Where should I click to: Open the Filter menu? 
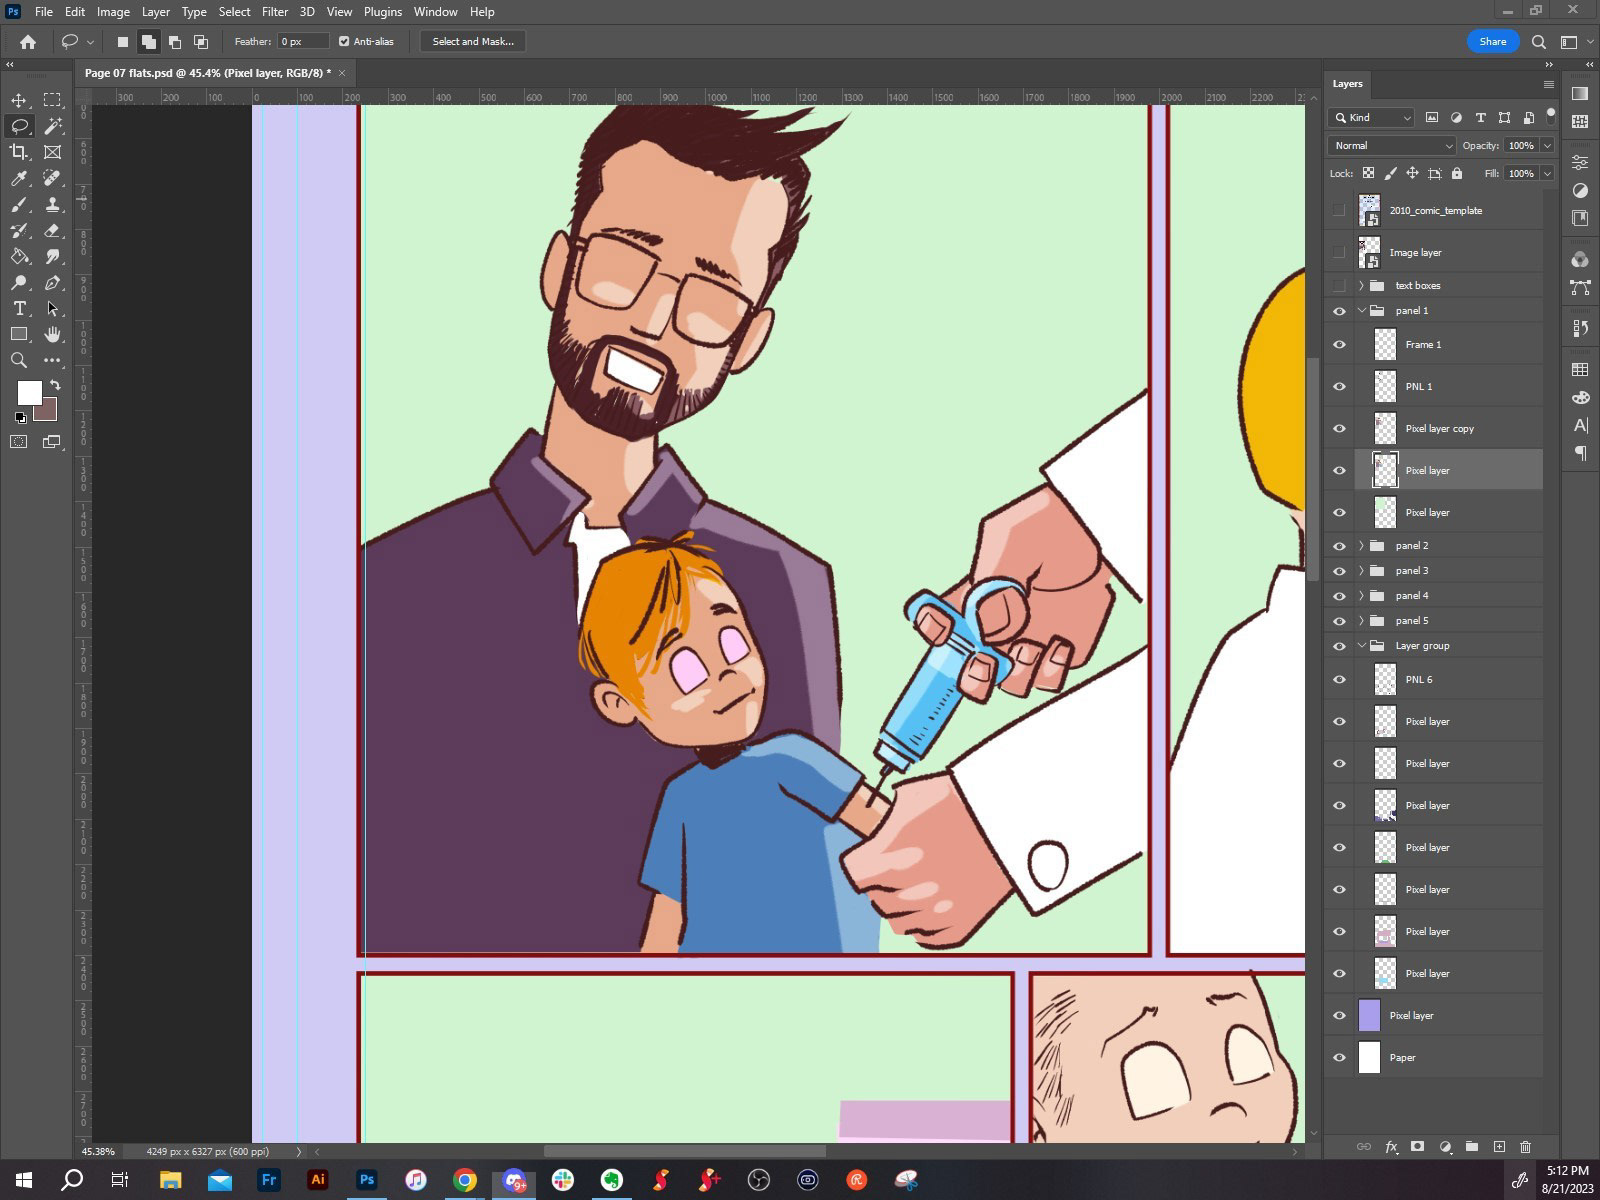275,12
